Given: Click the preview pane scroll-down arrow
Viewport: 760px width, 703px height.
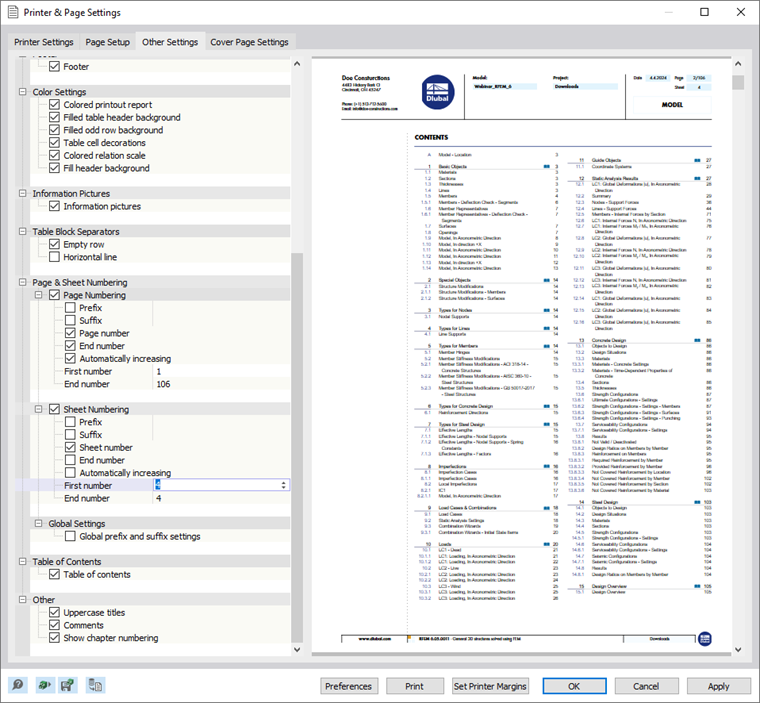Looking at the screenshot, I should tap(738, 650).
